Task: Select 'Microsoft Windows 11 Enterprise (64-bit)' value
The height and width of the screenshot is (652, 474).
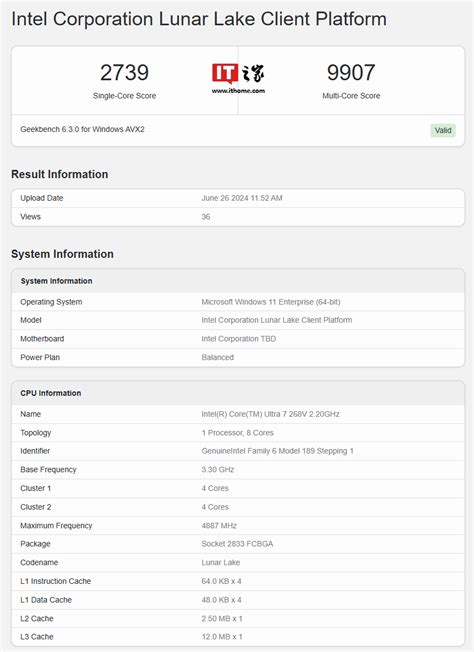Action: click(x=271, y=302)
